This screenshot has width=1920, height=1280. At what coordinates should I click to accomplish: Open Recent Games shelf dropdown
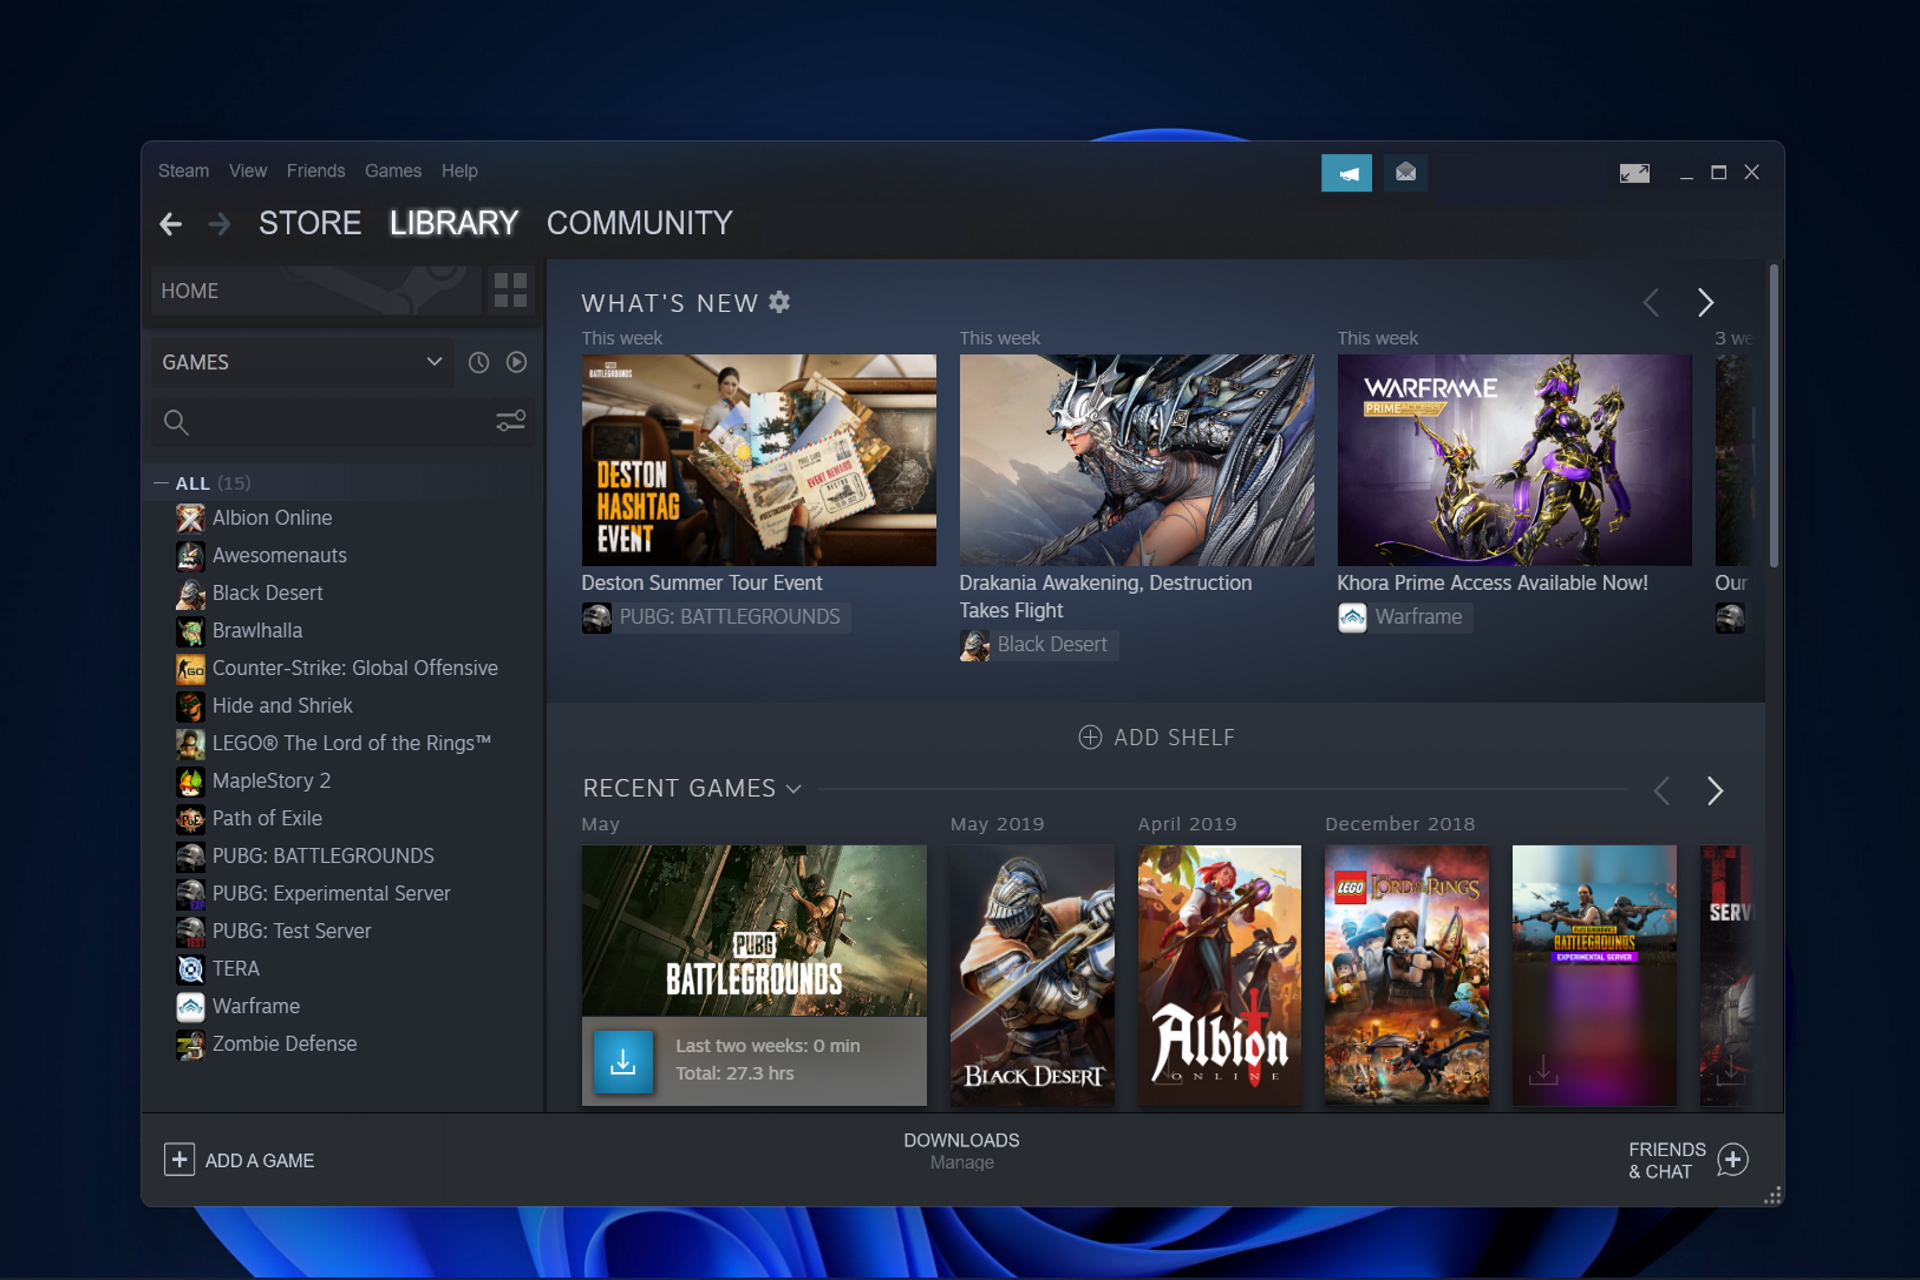click(794, 789)
